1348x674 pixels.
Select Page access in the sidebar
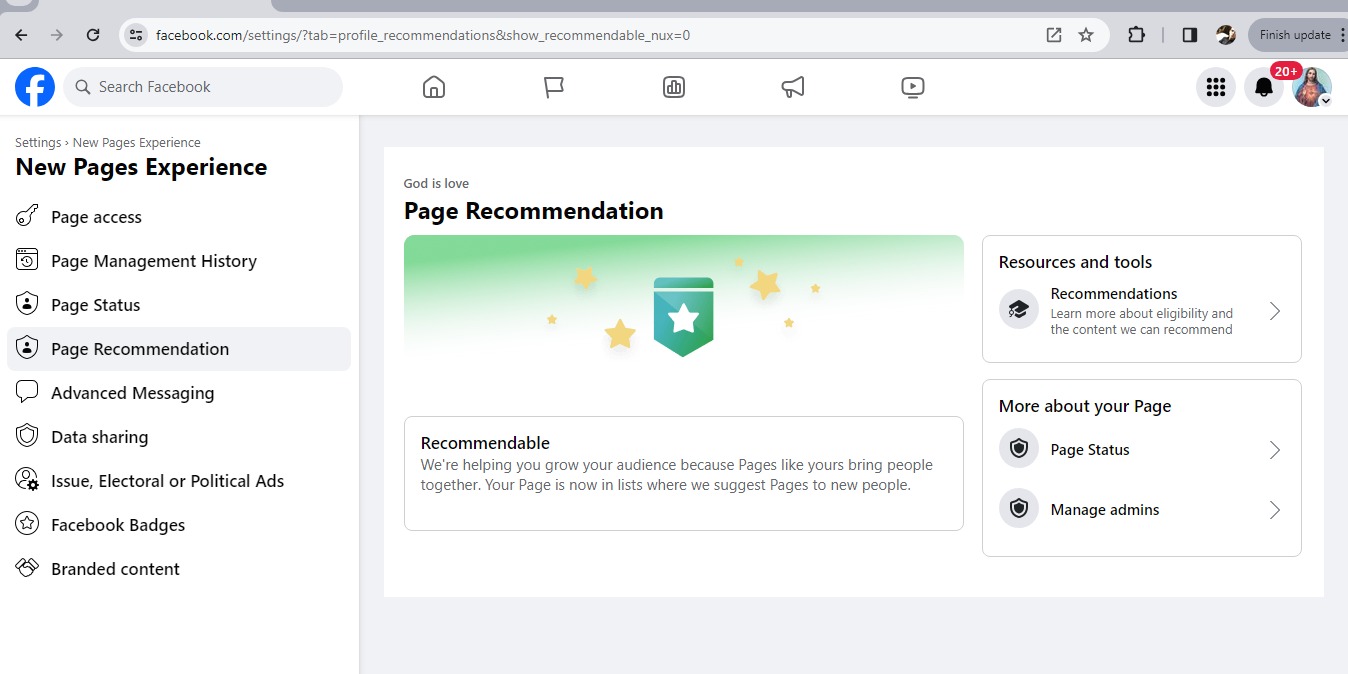[x=96, y=217]
